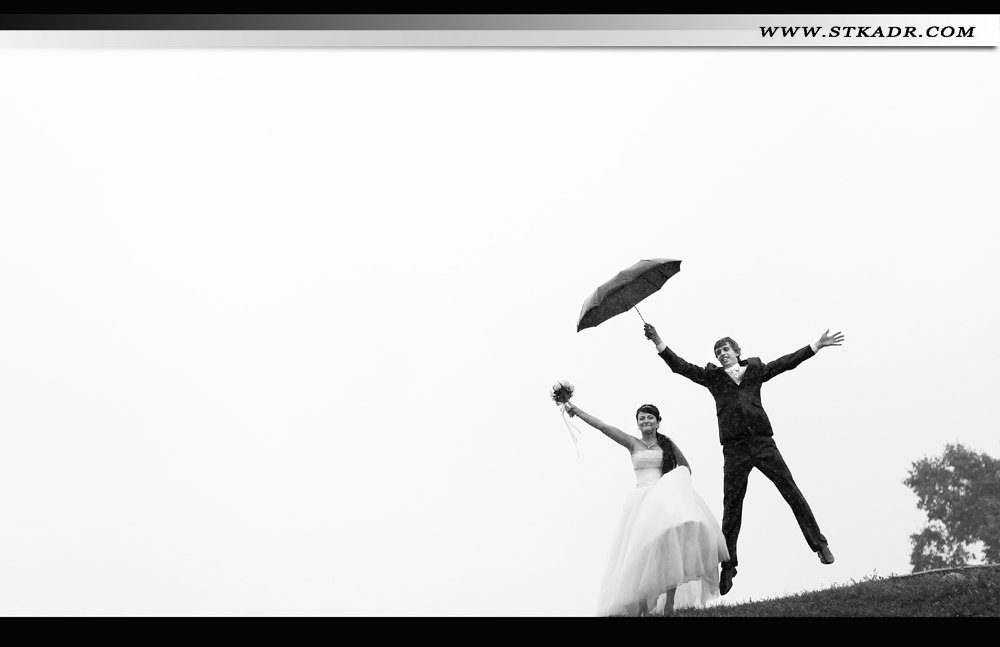Viewport: 1000px width, 647px height.
Task: Click the black bottom border strip
Action: tap(500, 632)
